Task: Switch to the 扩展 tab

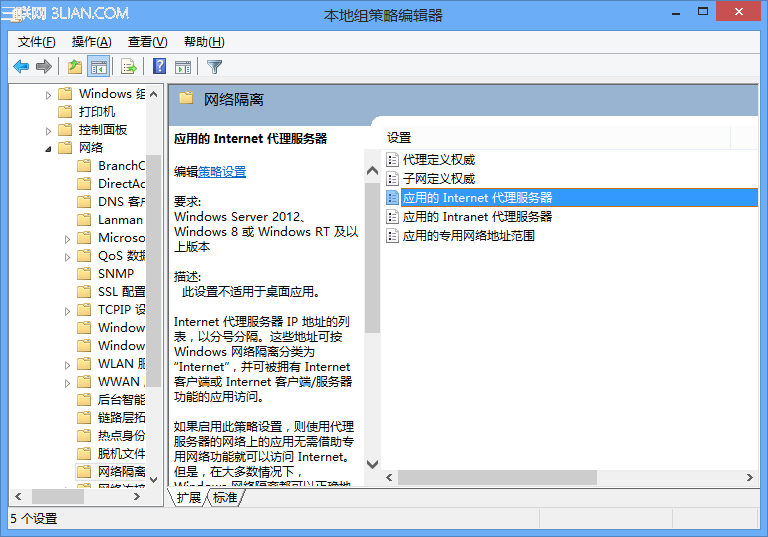Action: pyautogui.click(x=189, y=497)
